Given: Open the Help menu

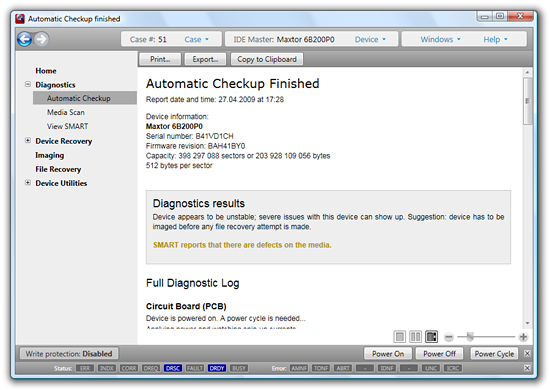Looking at the screenshot, I should [495, 40].
